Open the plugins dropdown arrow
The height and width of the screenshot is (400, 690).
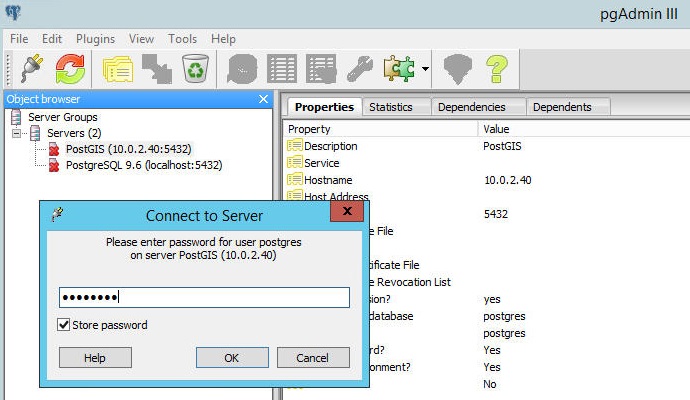pyautogui.click(x=425, y=69)
